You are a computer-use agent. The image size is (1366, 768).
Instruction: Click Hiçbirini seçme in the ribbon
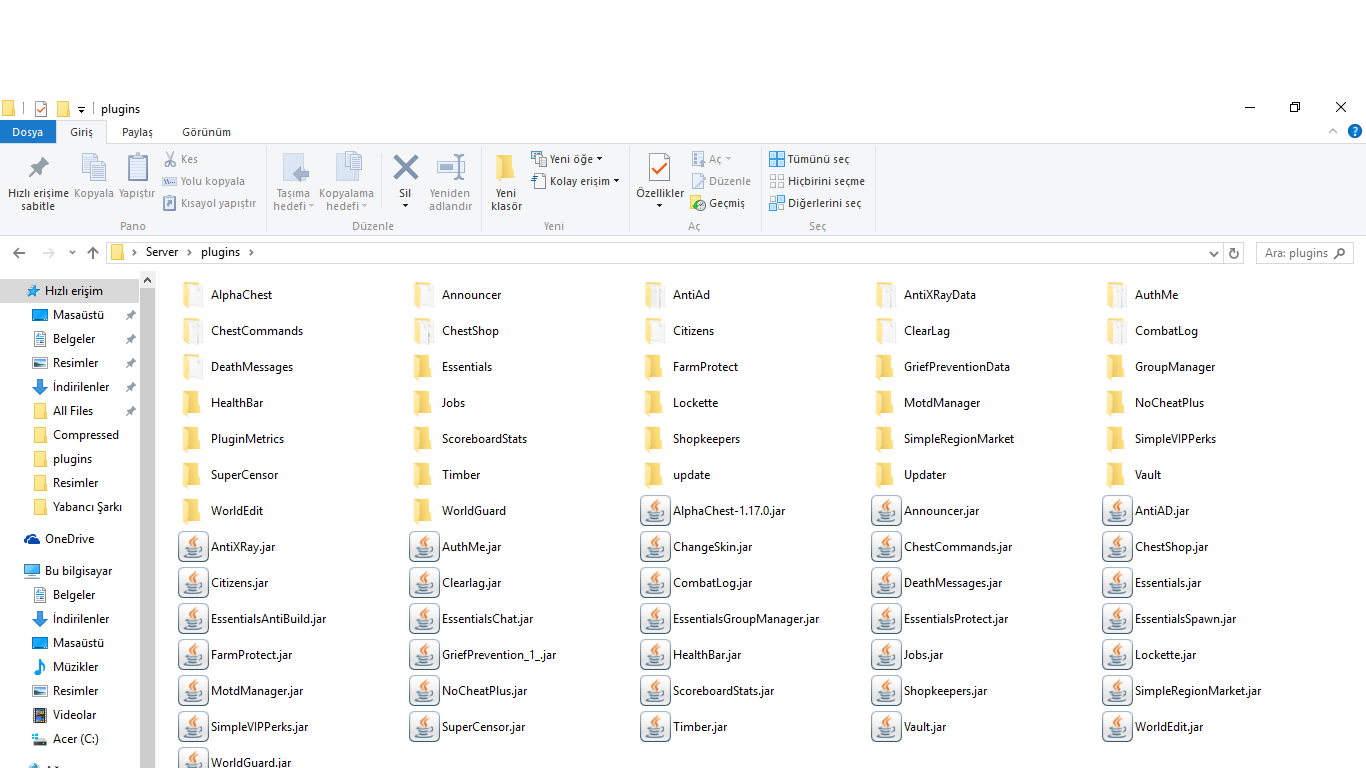click(x=817, y=181)
